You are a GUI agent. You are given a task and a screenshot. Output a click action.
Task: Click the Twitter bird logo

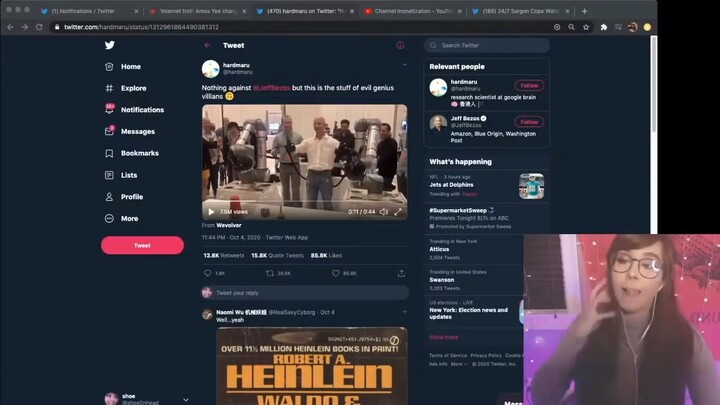109,45
